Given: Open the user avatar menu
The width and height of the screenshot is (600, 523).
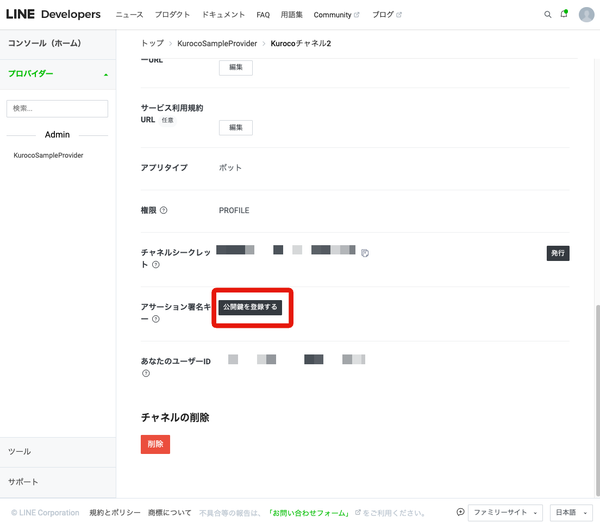Looking at the screenshot, I should point(586,15).
